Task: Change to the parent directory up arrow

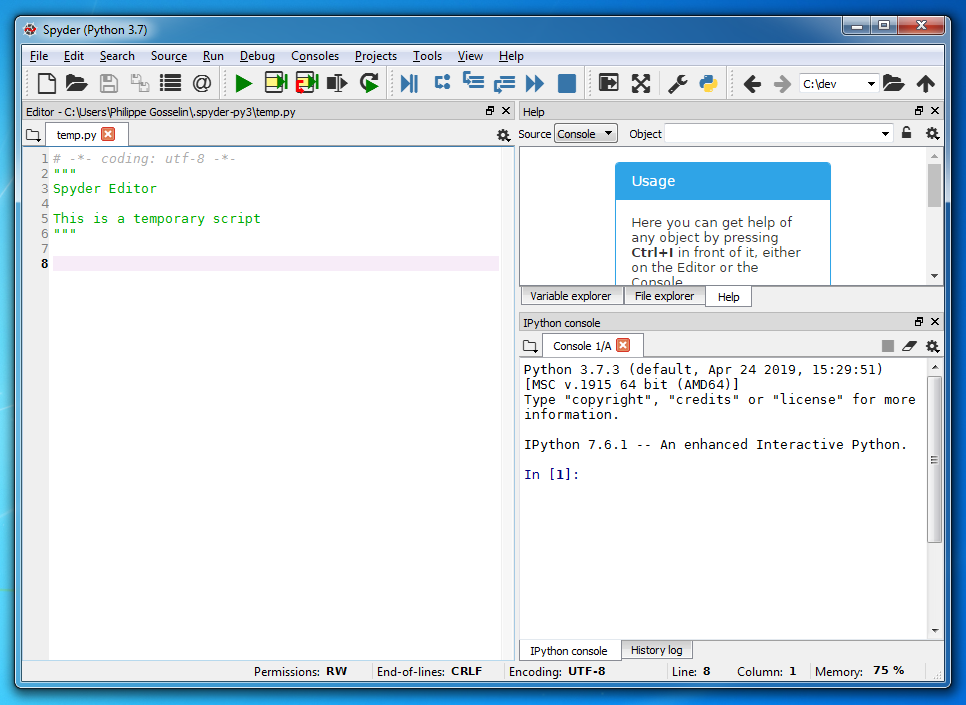Action: pos(925,83)
